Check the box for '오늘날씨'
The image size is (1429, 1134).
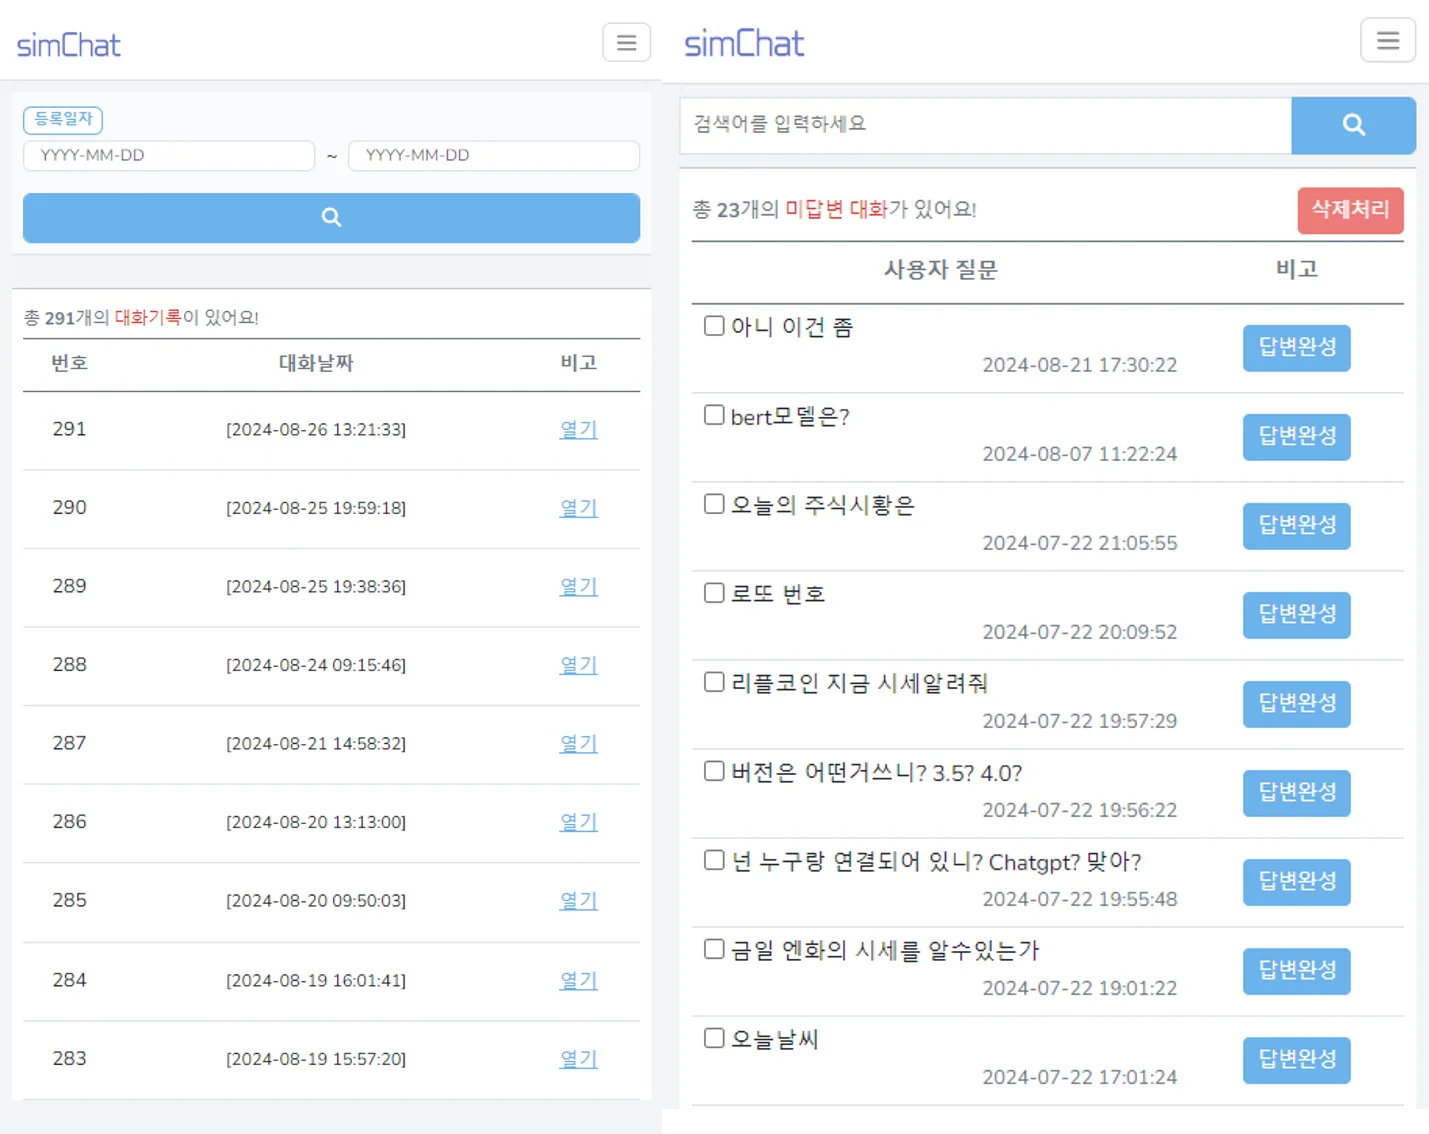tap(714, 1038)
